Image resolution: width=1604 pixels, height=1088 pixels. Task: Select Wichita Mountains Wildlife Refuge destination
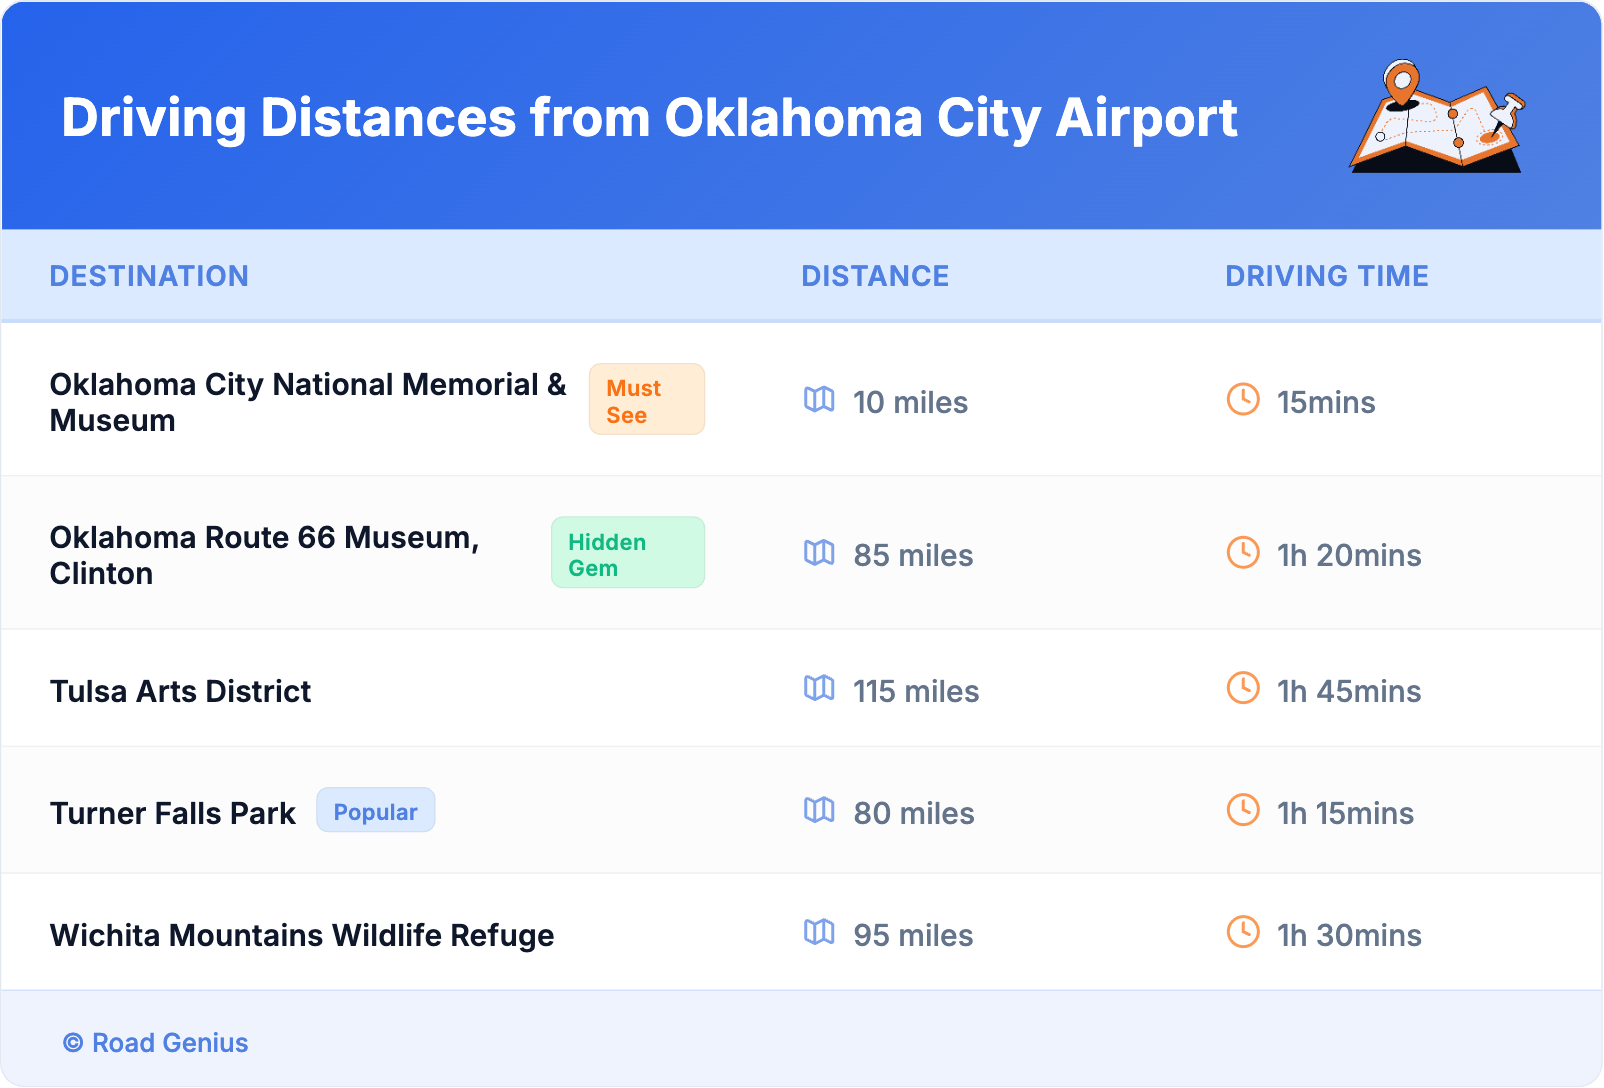302,935
